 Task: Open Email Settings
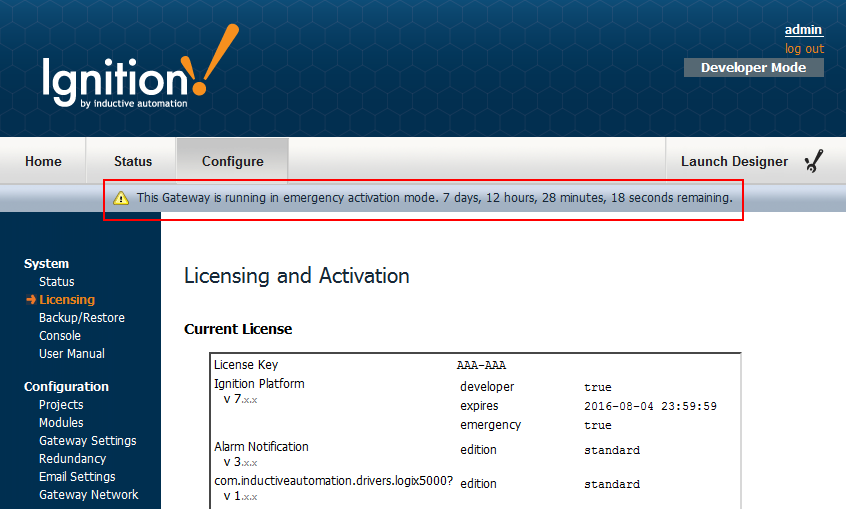[x=77, y=477]
